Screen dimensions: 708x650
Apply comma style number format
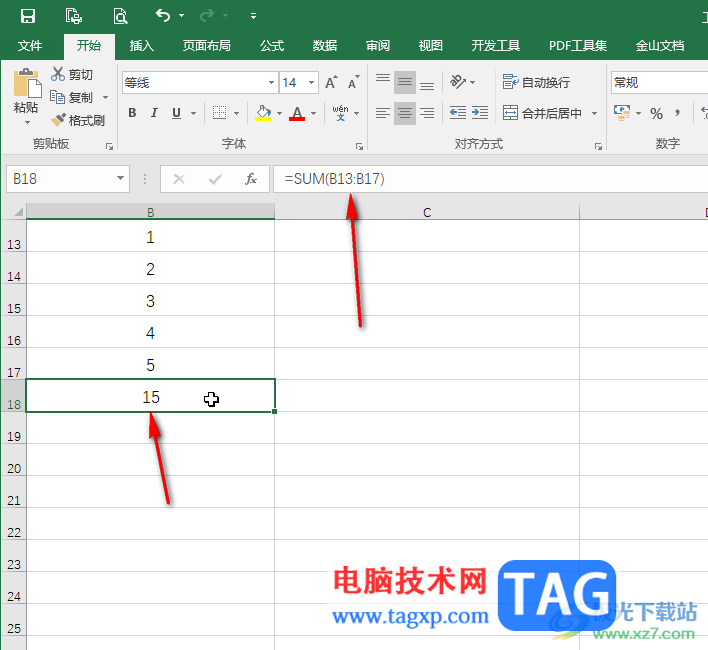click(x=678, y=113)
